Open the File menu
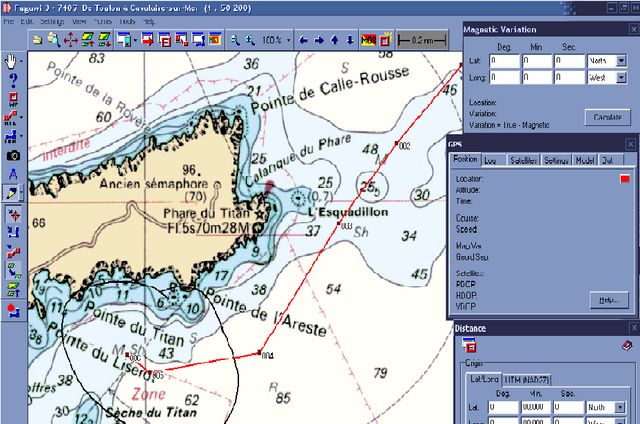 tap(9, 21)
